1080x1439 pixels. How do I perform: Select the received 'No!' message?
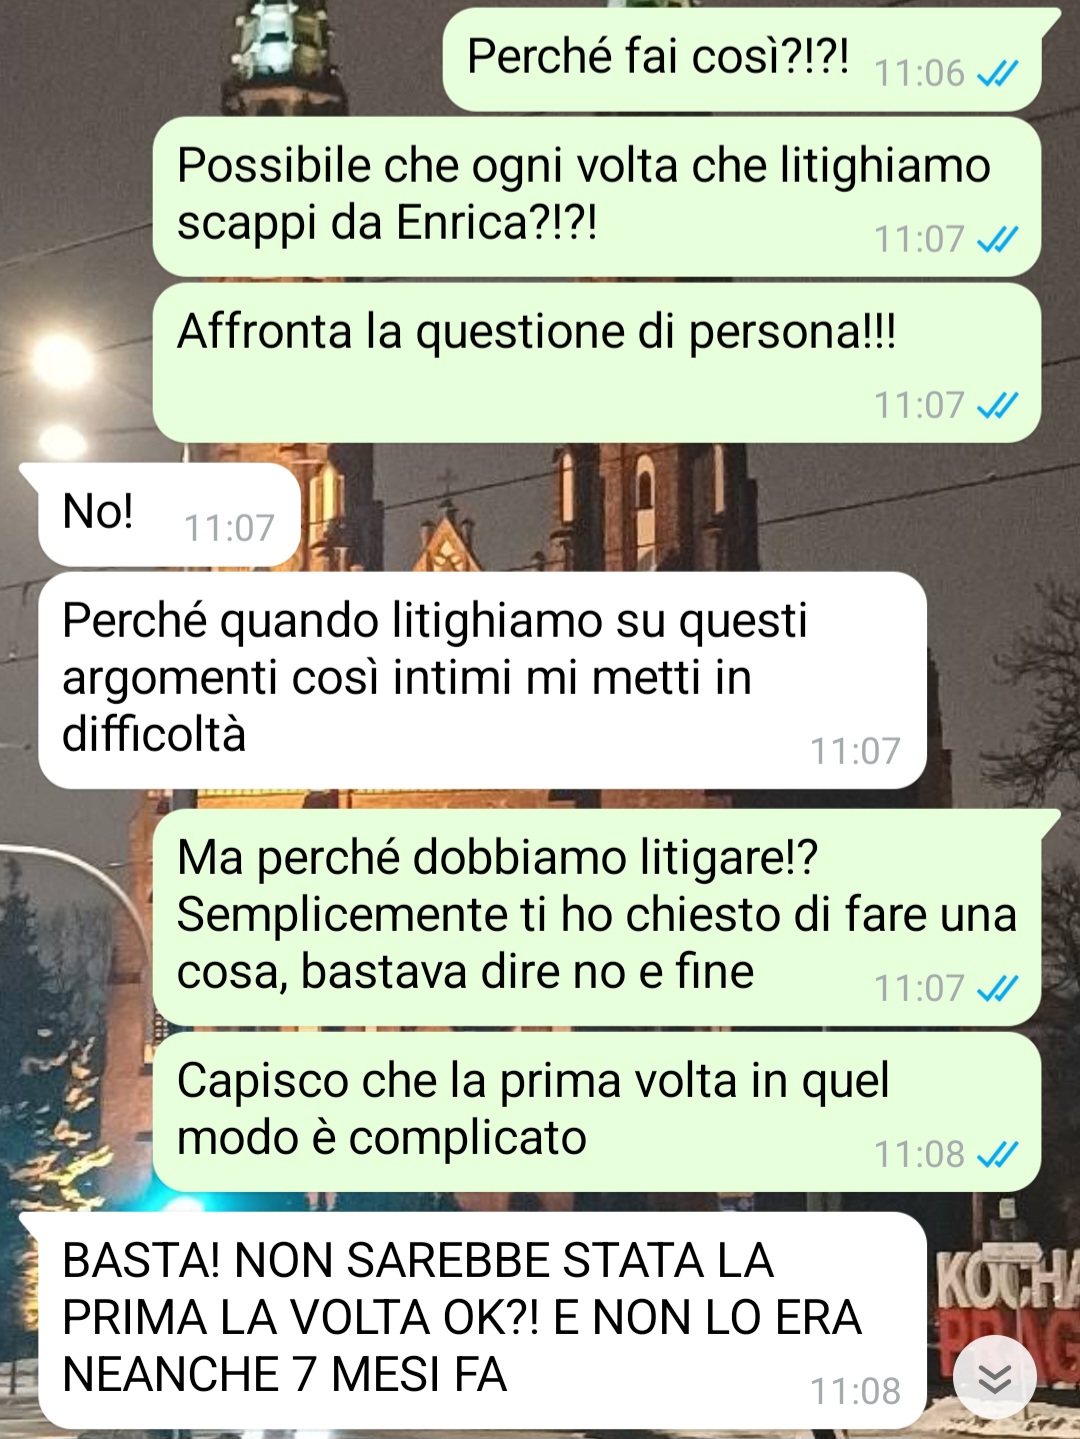pos(162,514)
